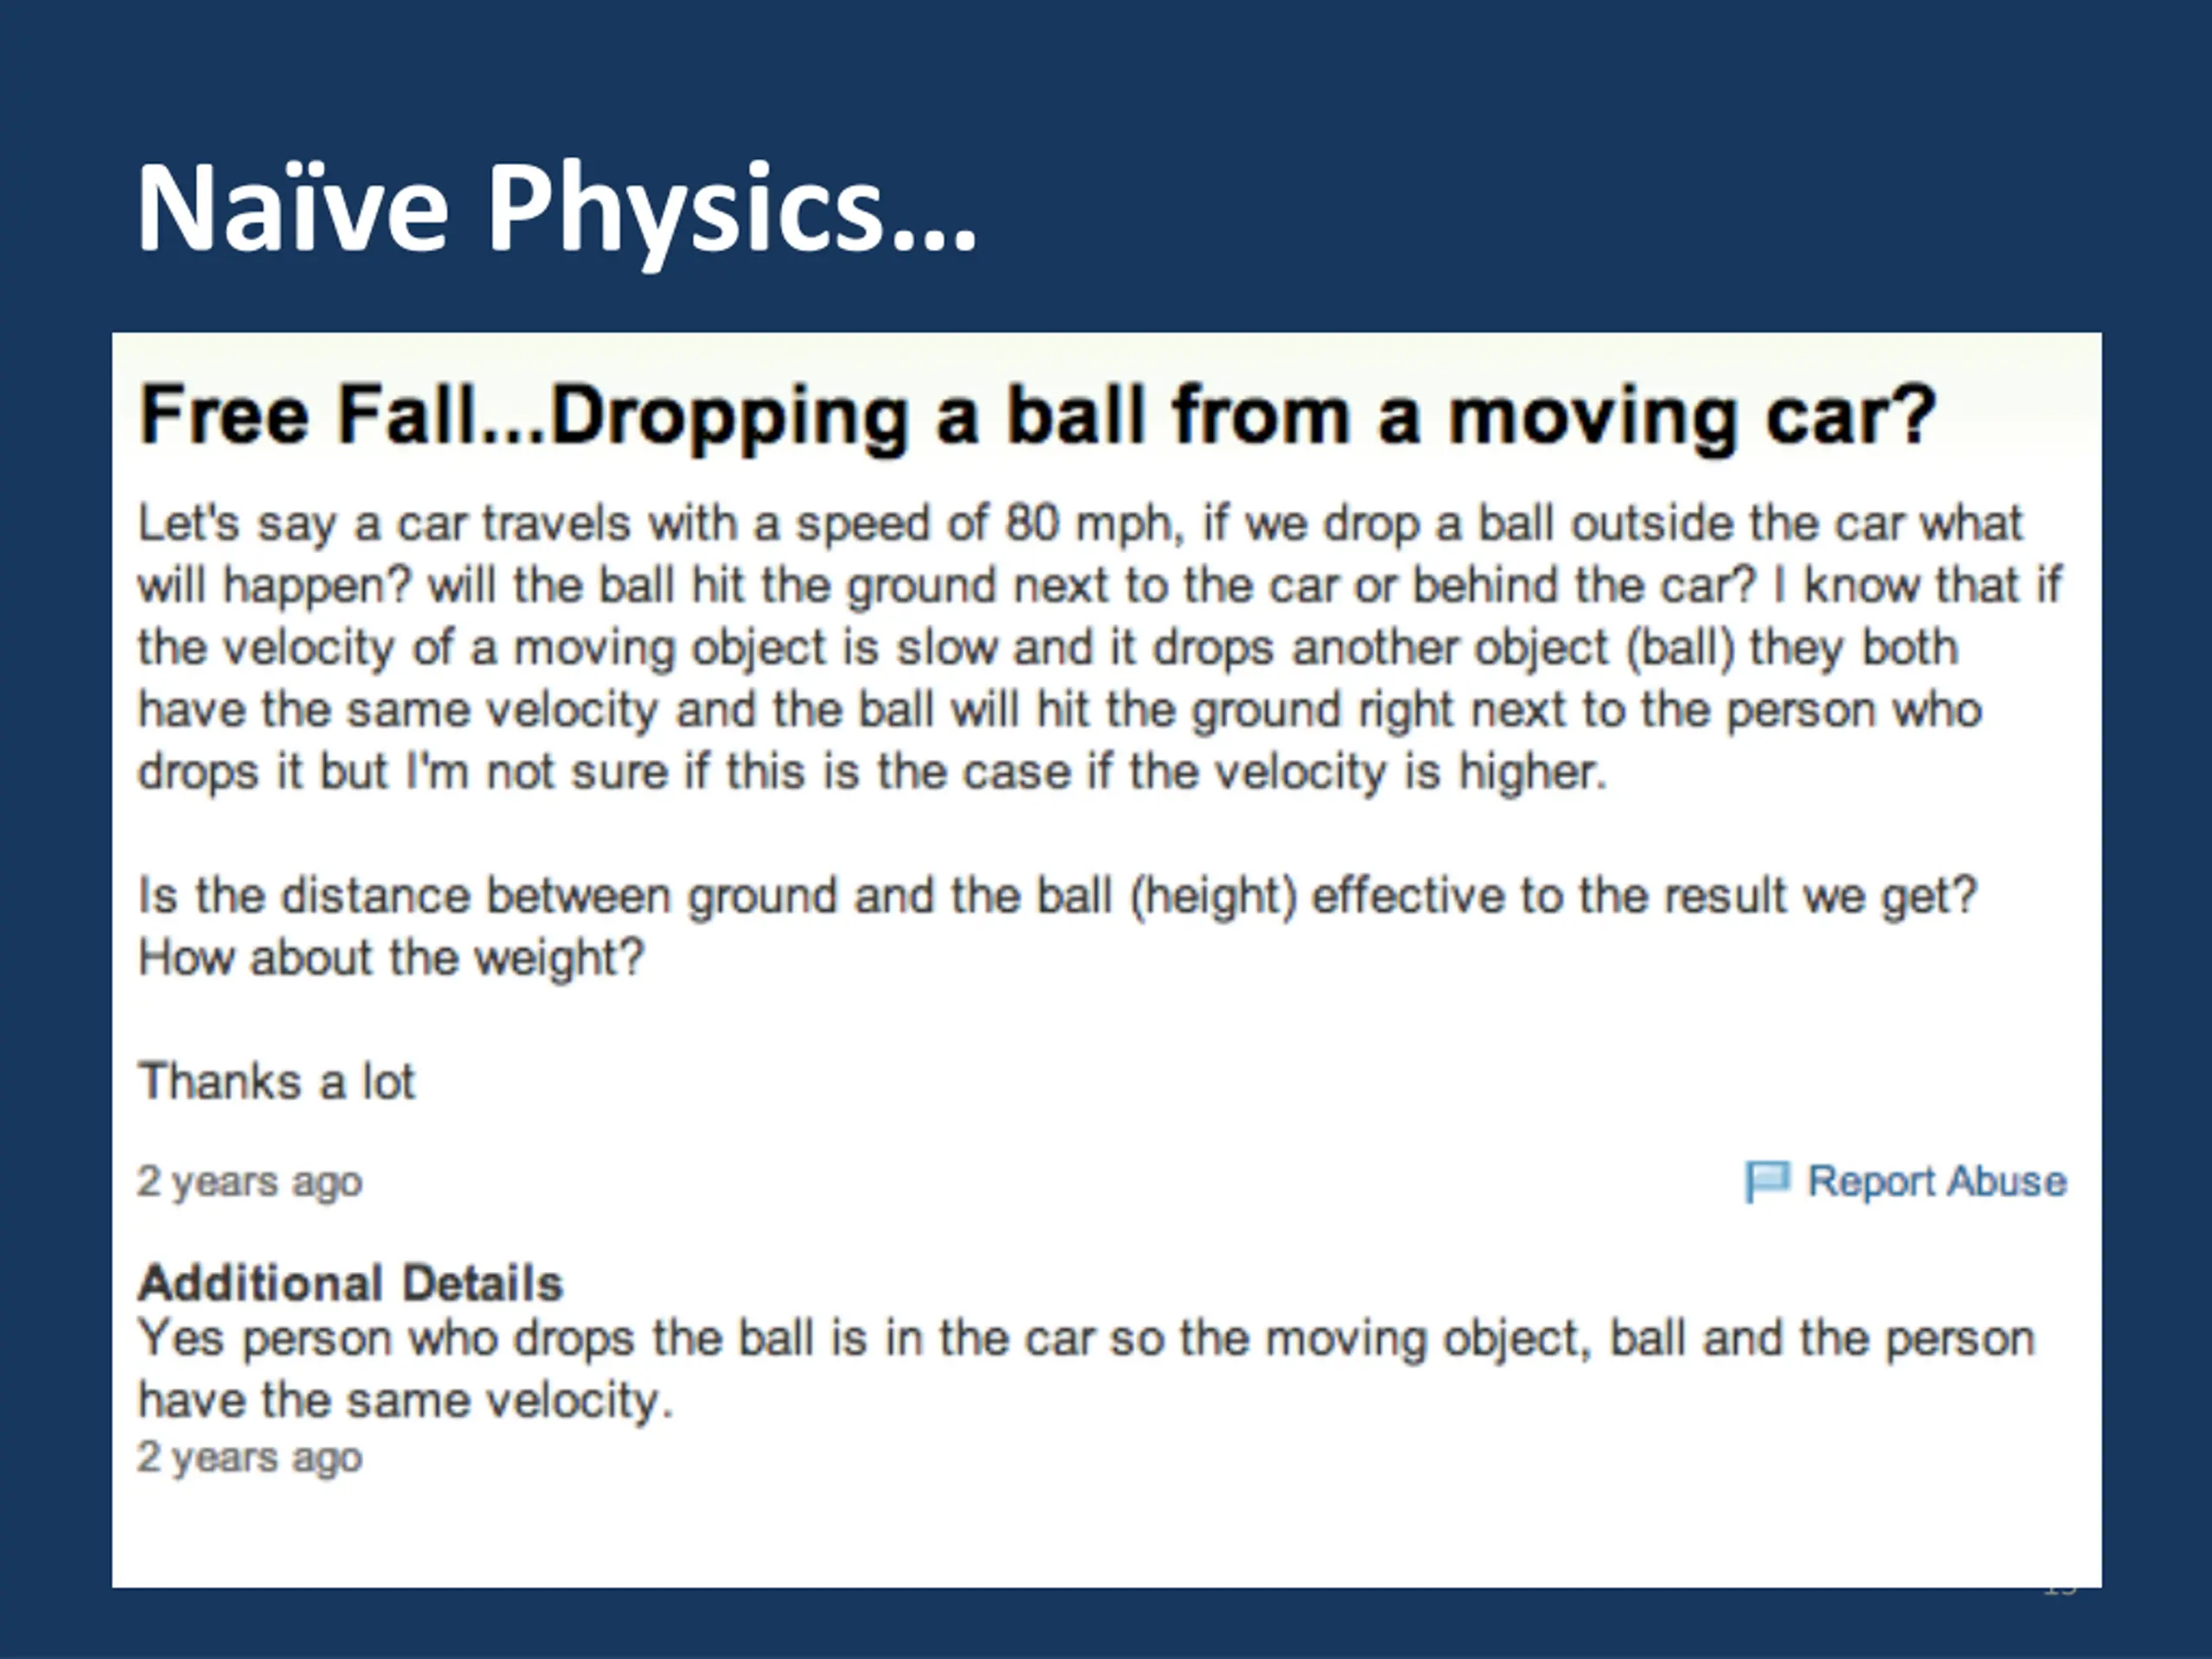Image resolution: width=2212 pixels, height=1659 pixels.
Task: Click the faint slide page number
Action: [2060, 1587]
